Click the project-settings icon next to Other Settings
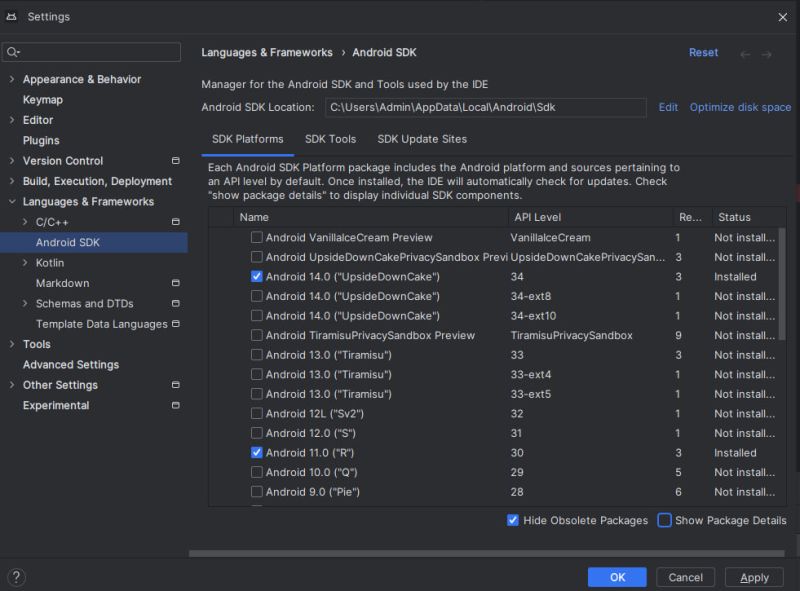Screen dimensions: 800x591 point(176,384)
